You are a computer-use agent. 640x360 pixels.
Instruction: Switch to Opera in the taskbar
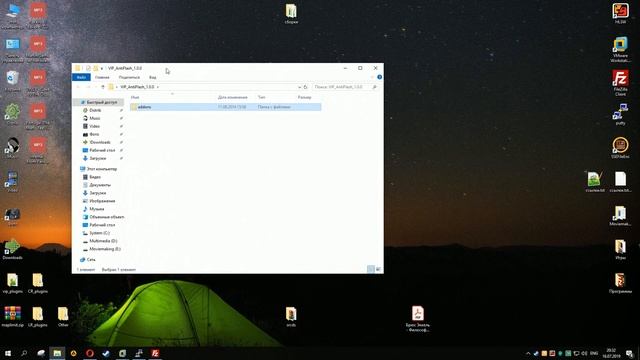tap(90, 353)
